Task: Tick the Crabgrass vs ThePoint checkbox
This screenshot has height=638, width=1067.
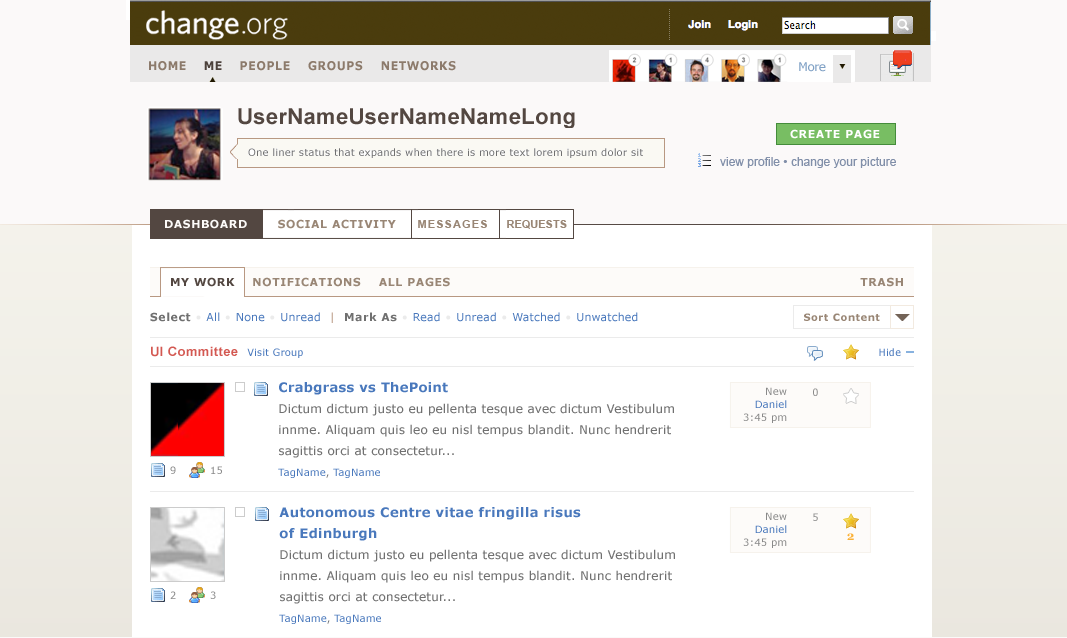Action: coord(240,387)
